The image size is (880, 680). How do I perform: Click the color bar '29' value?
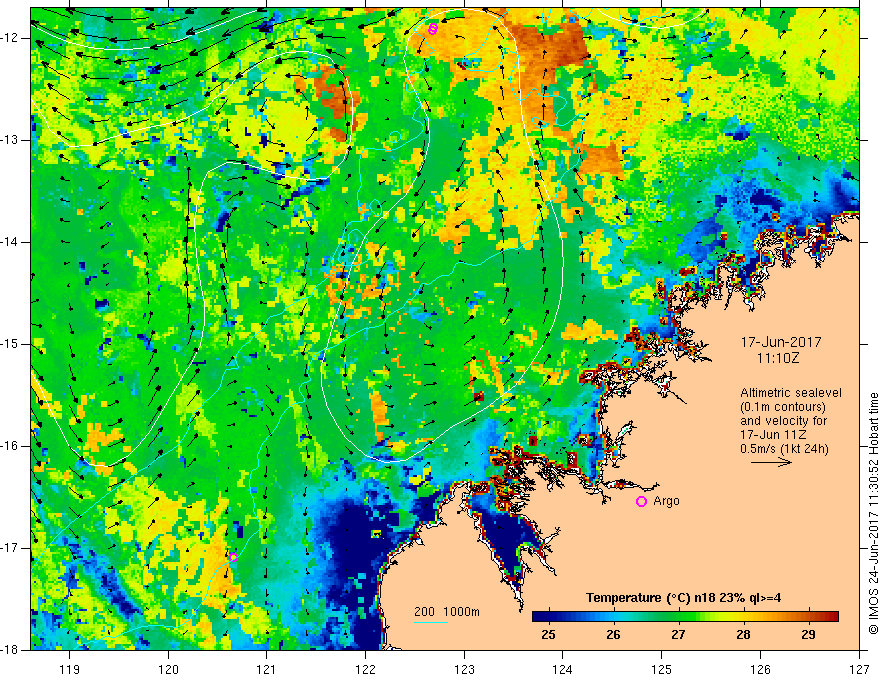point(808,635)
